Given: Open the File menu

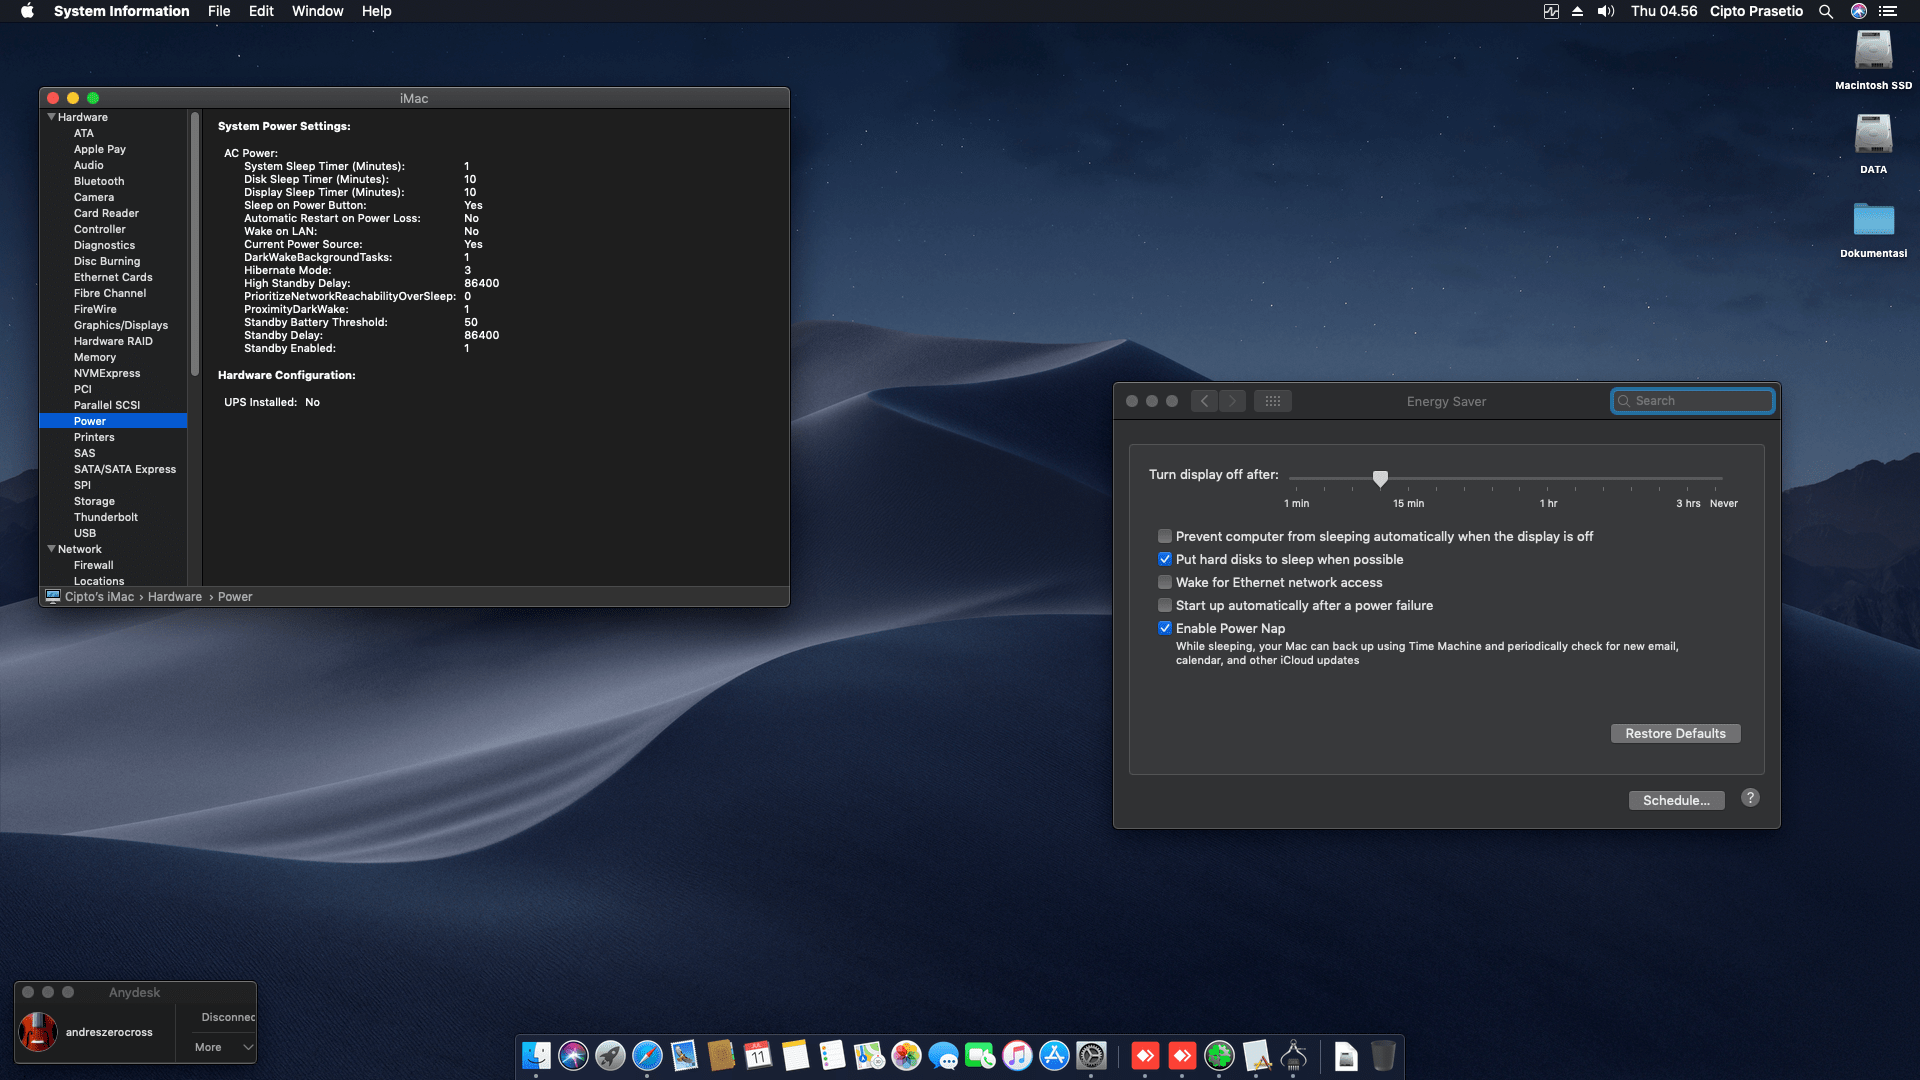Looking at the screenshot, I should coord(219,11).
